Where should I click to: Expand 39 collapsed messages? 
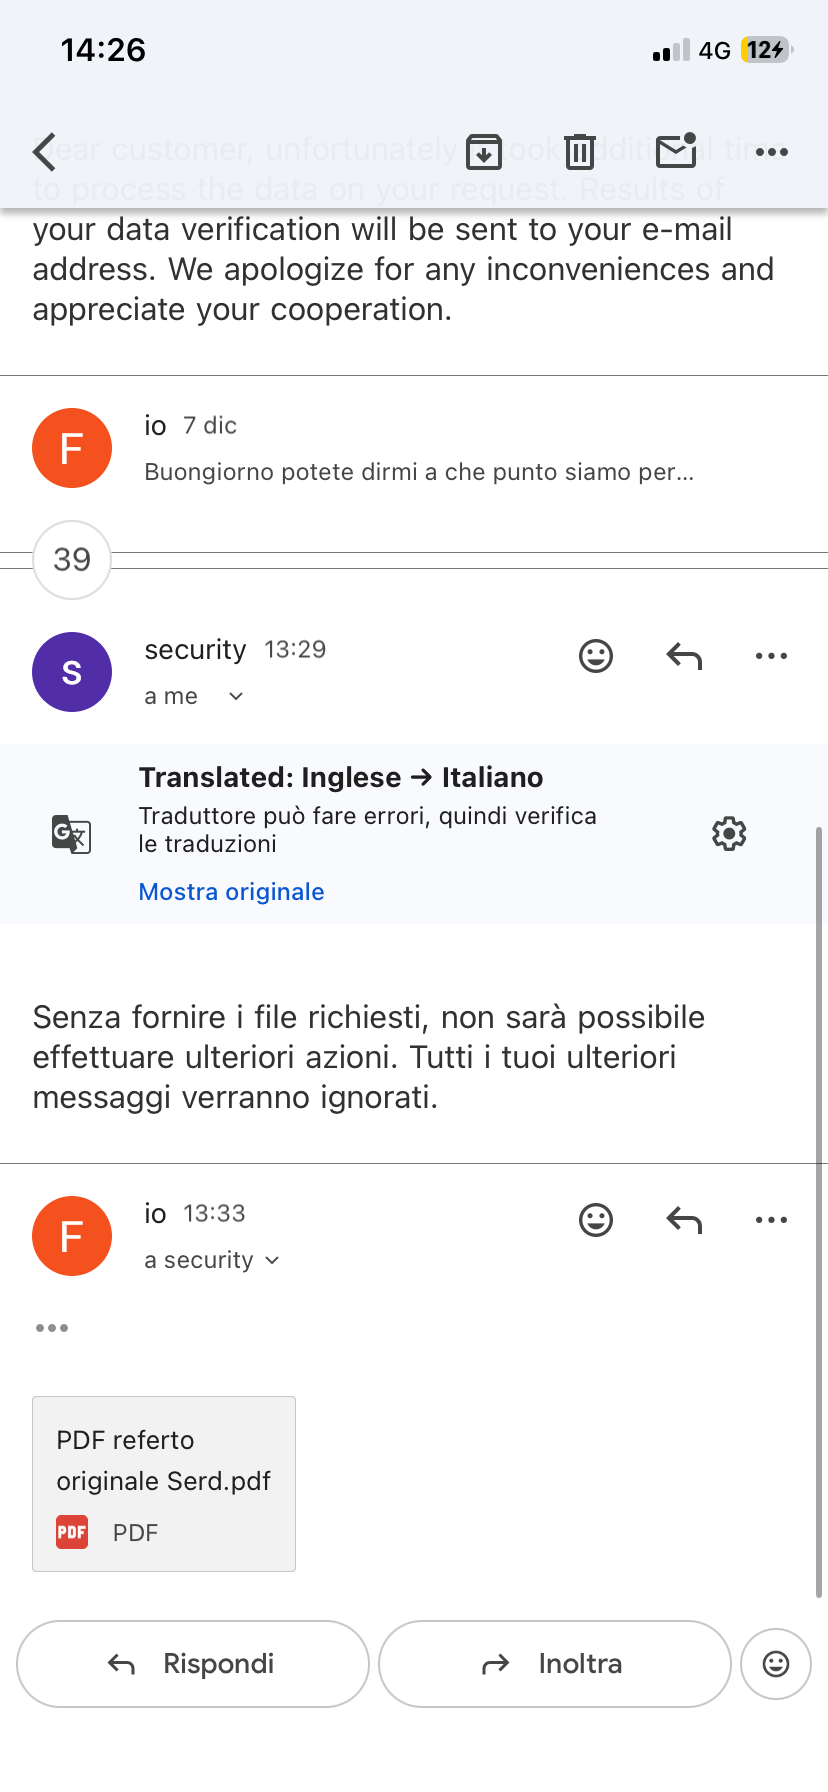72,560
